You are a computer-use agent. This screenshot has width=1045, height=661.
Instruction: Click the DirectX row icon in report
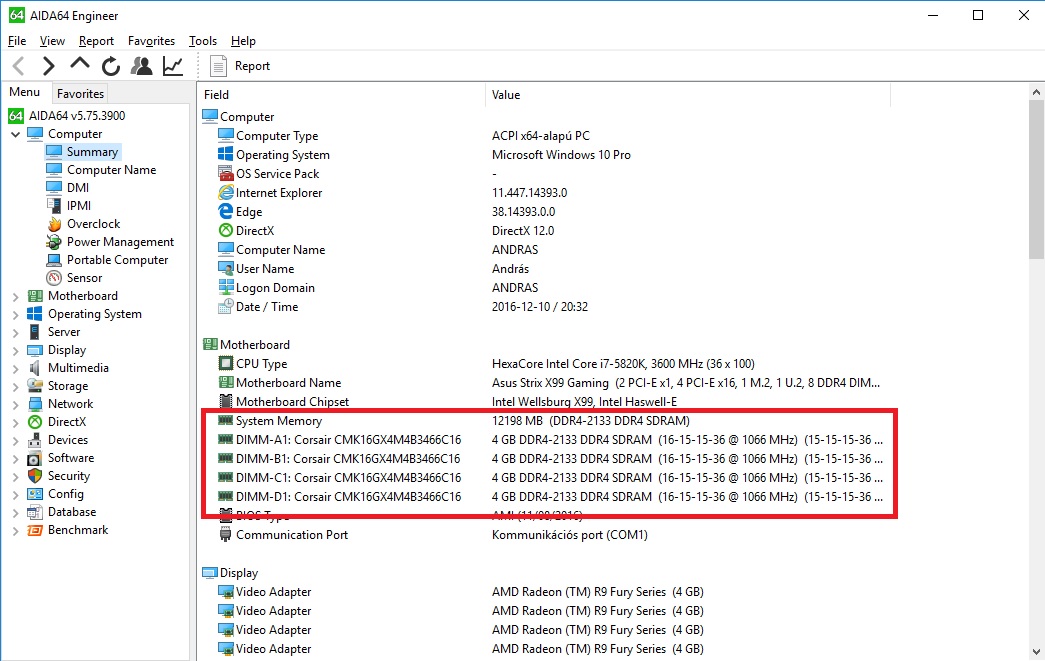(x=226, y=231)
